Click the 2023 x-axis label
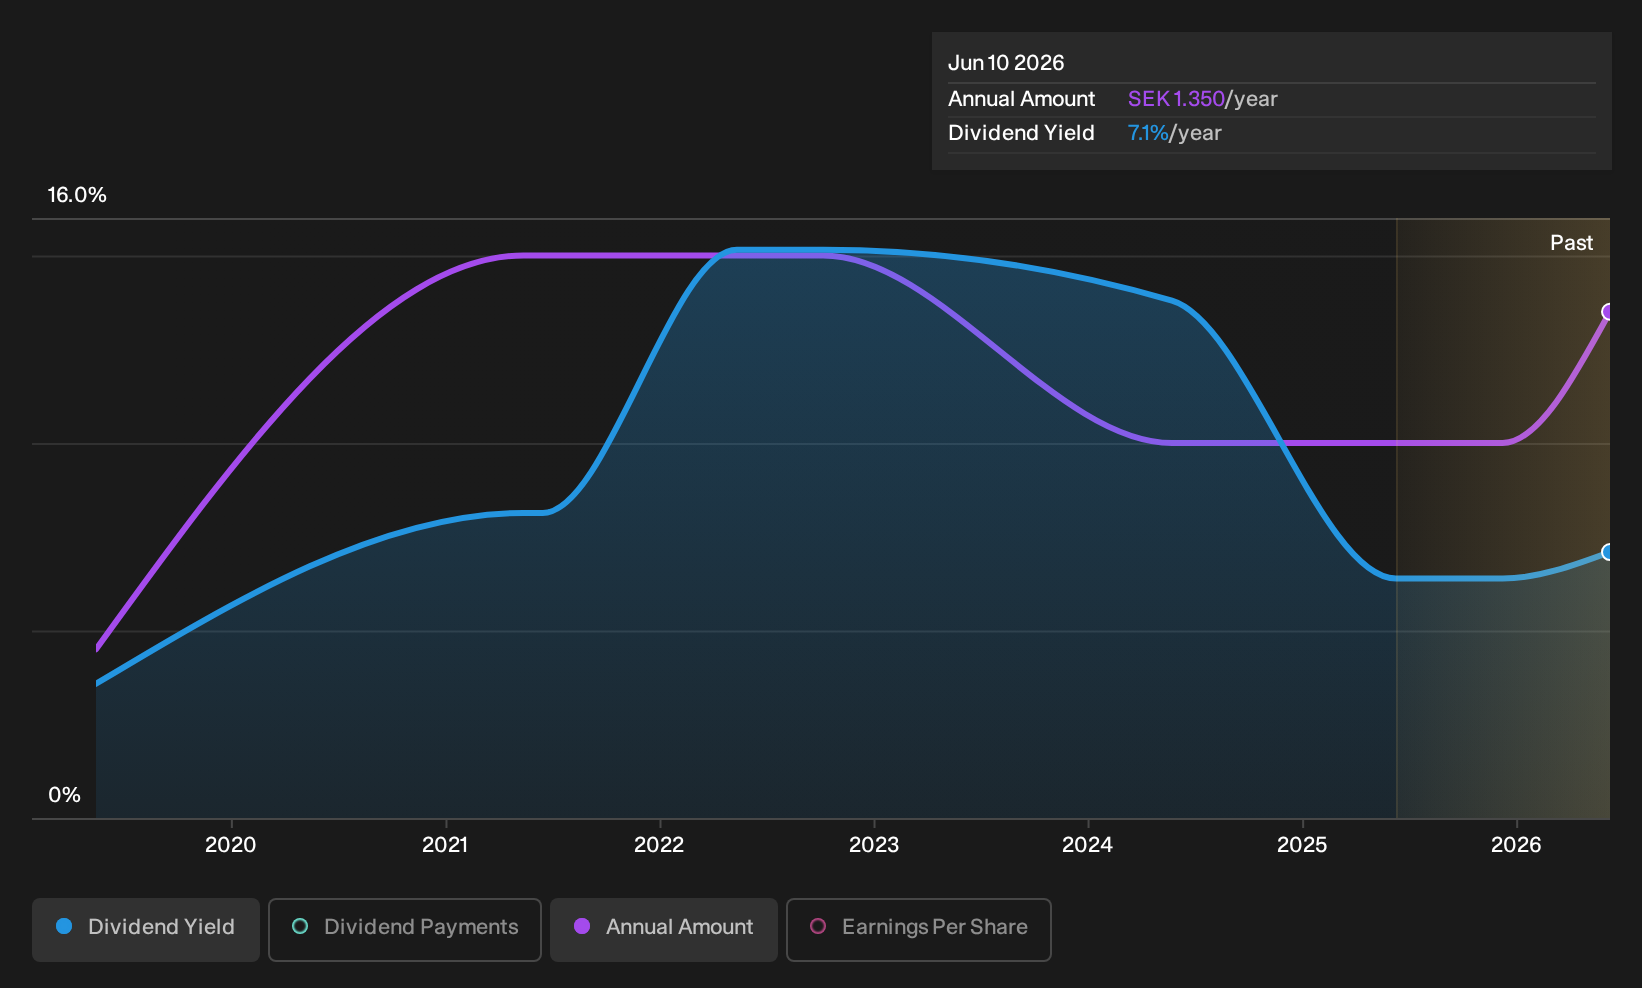The height and width of the screenshot is (988, 1642). (874, 845)
